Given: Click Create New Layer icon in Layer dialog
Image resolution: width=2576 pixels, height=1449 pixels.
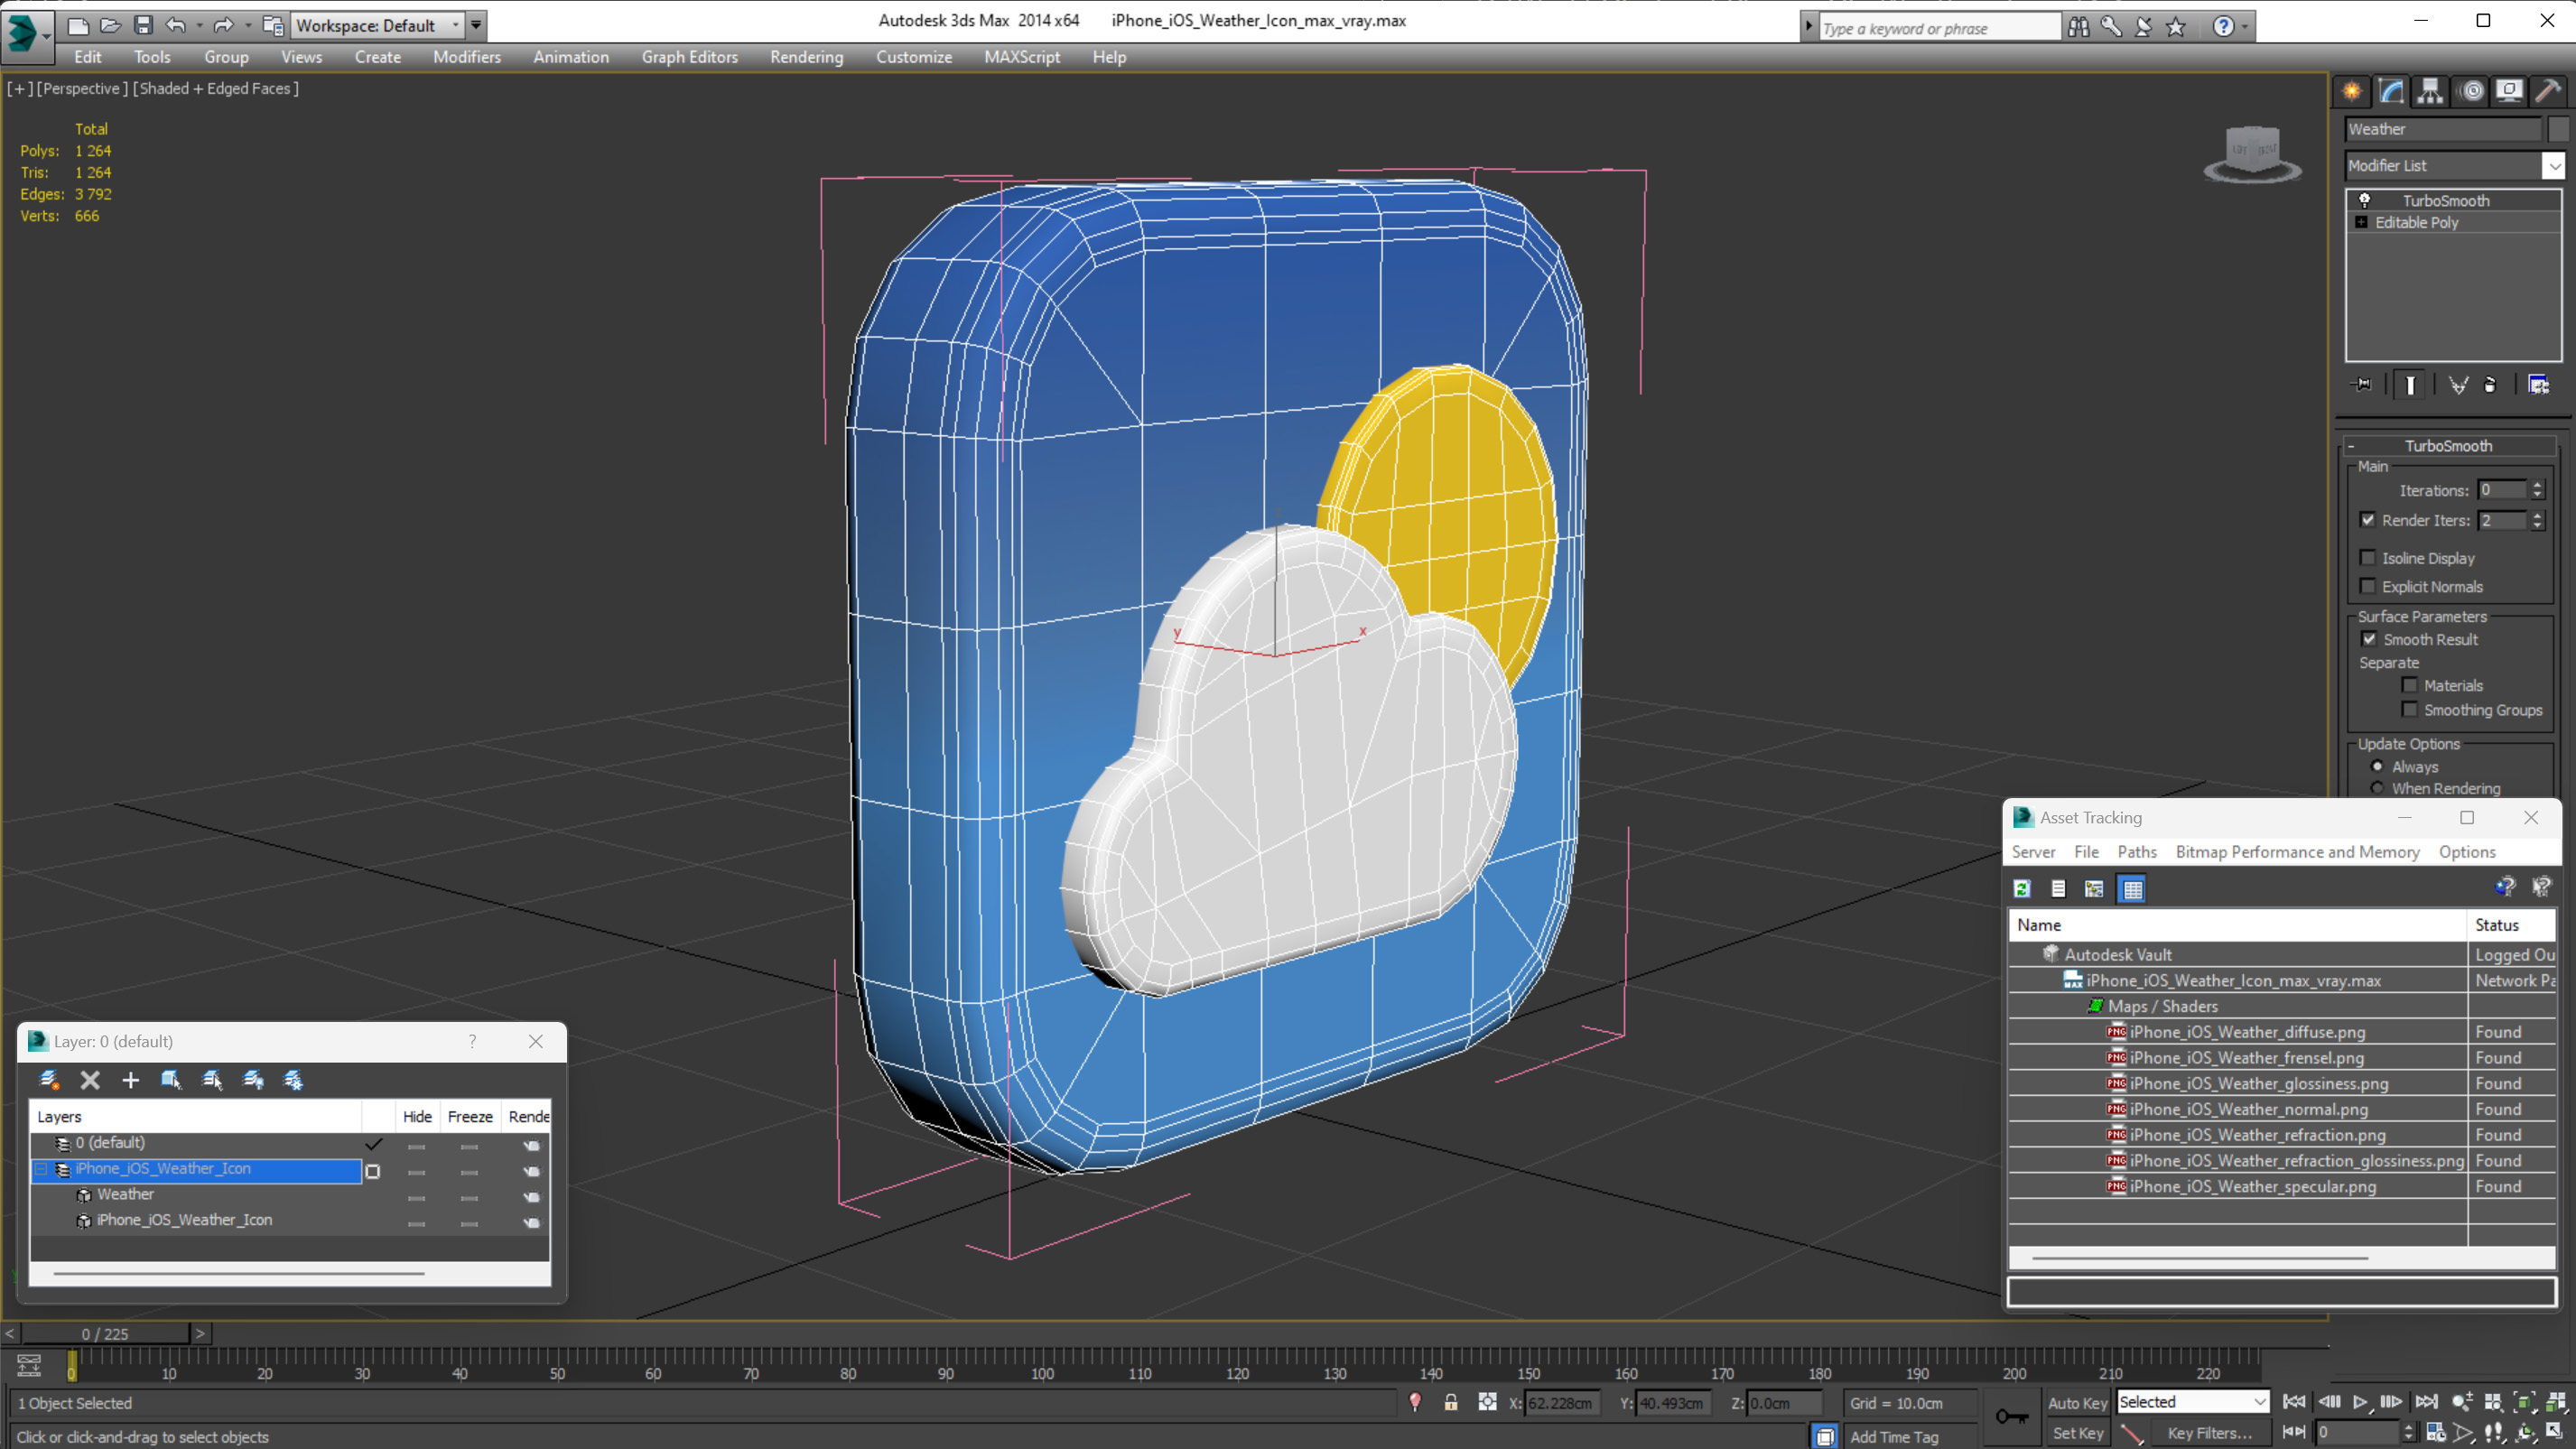Looking at the screenshot, I should 48,1080.
